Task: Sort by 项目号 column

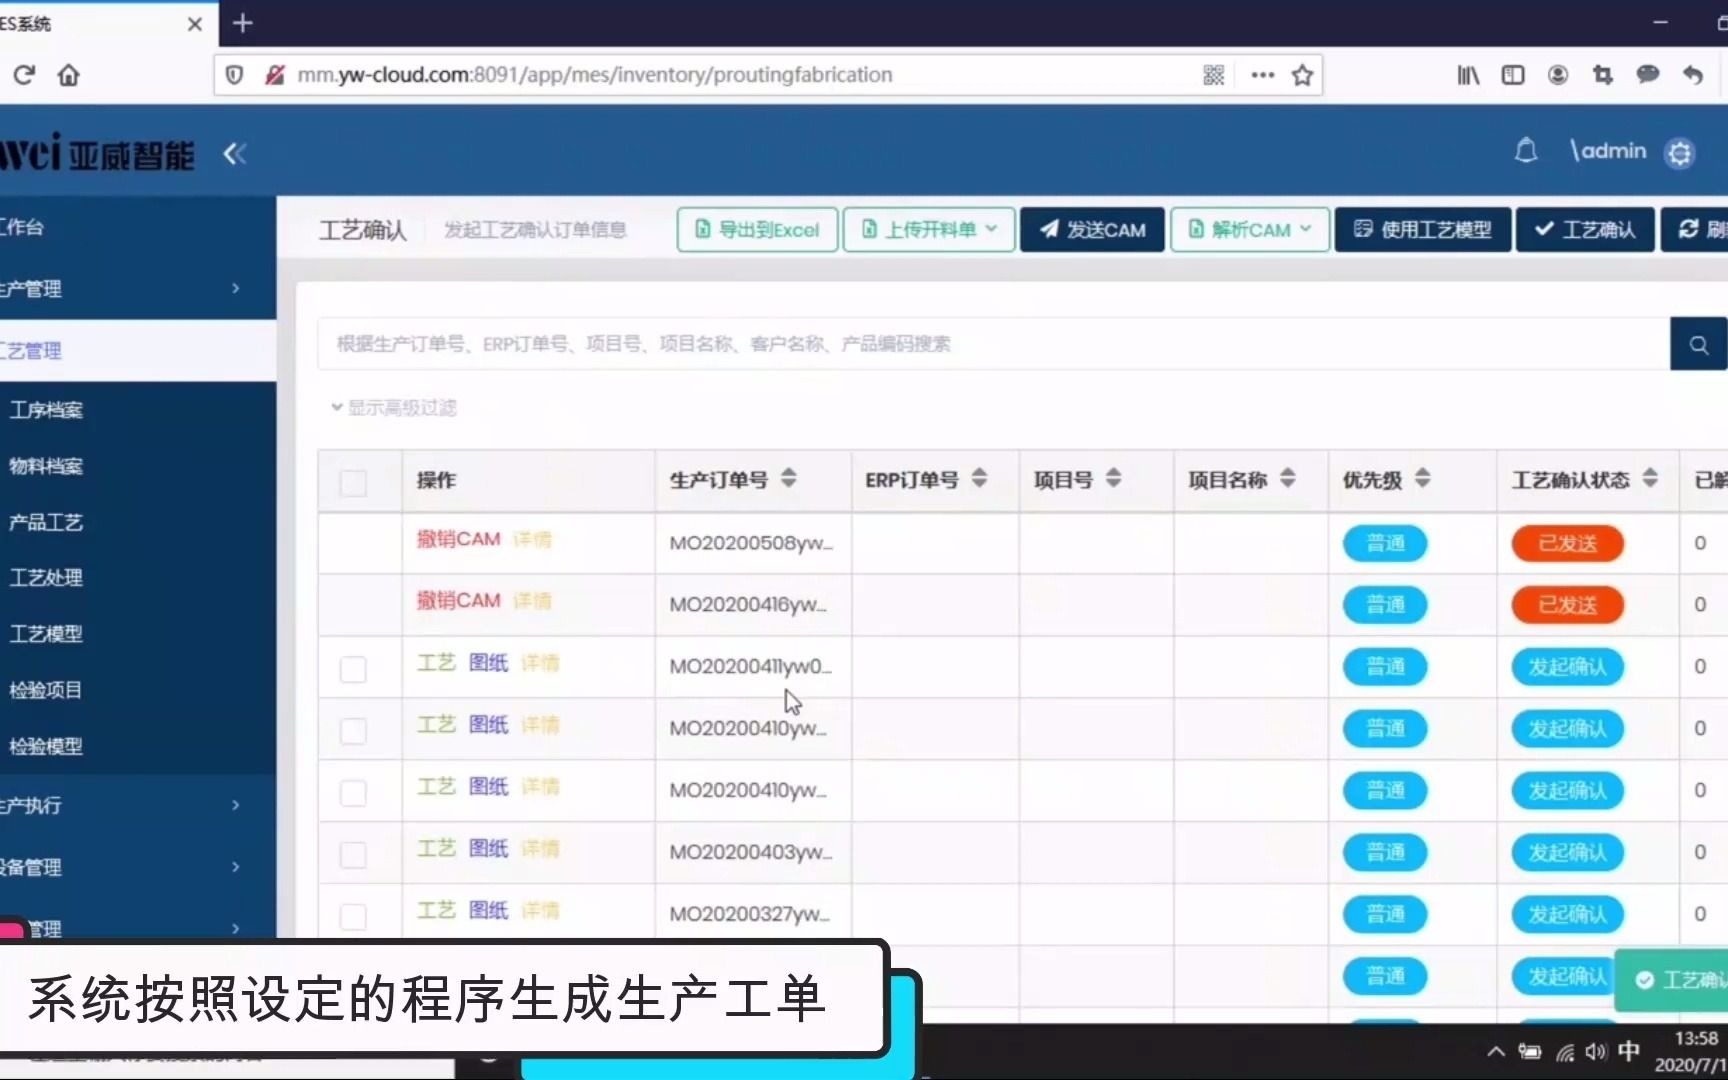Action: click(x=1114, y=478)
